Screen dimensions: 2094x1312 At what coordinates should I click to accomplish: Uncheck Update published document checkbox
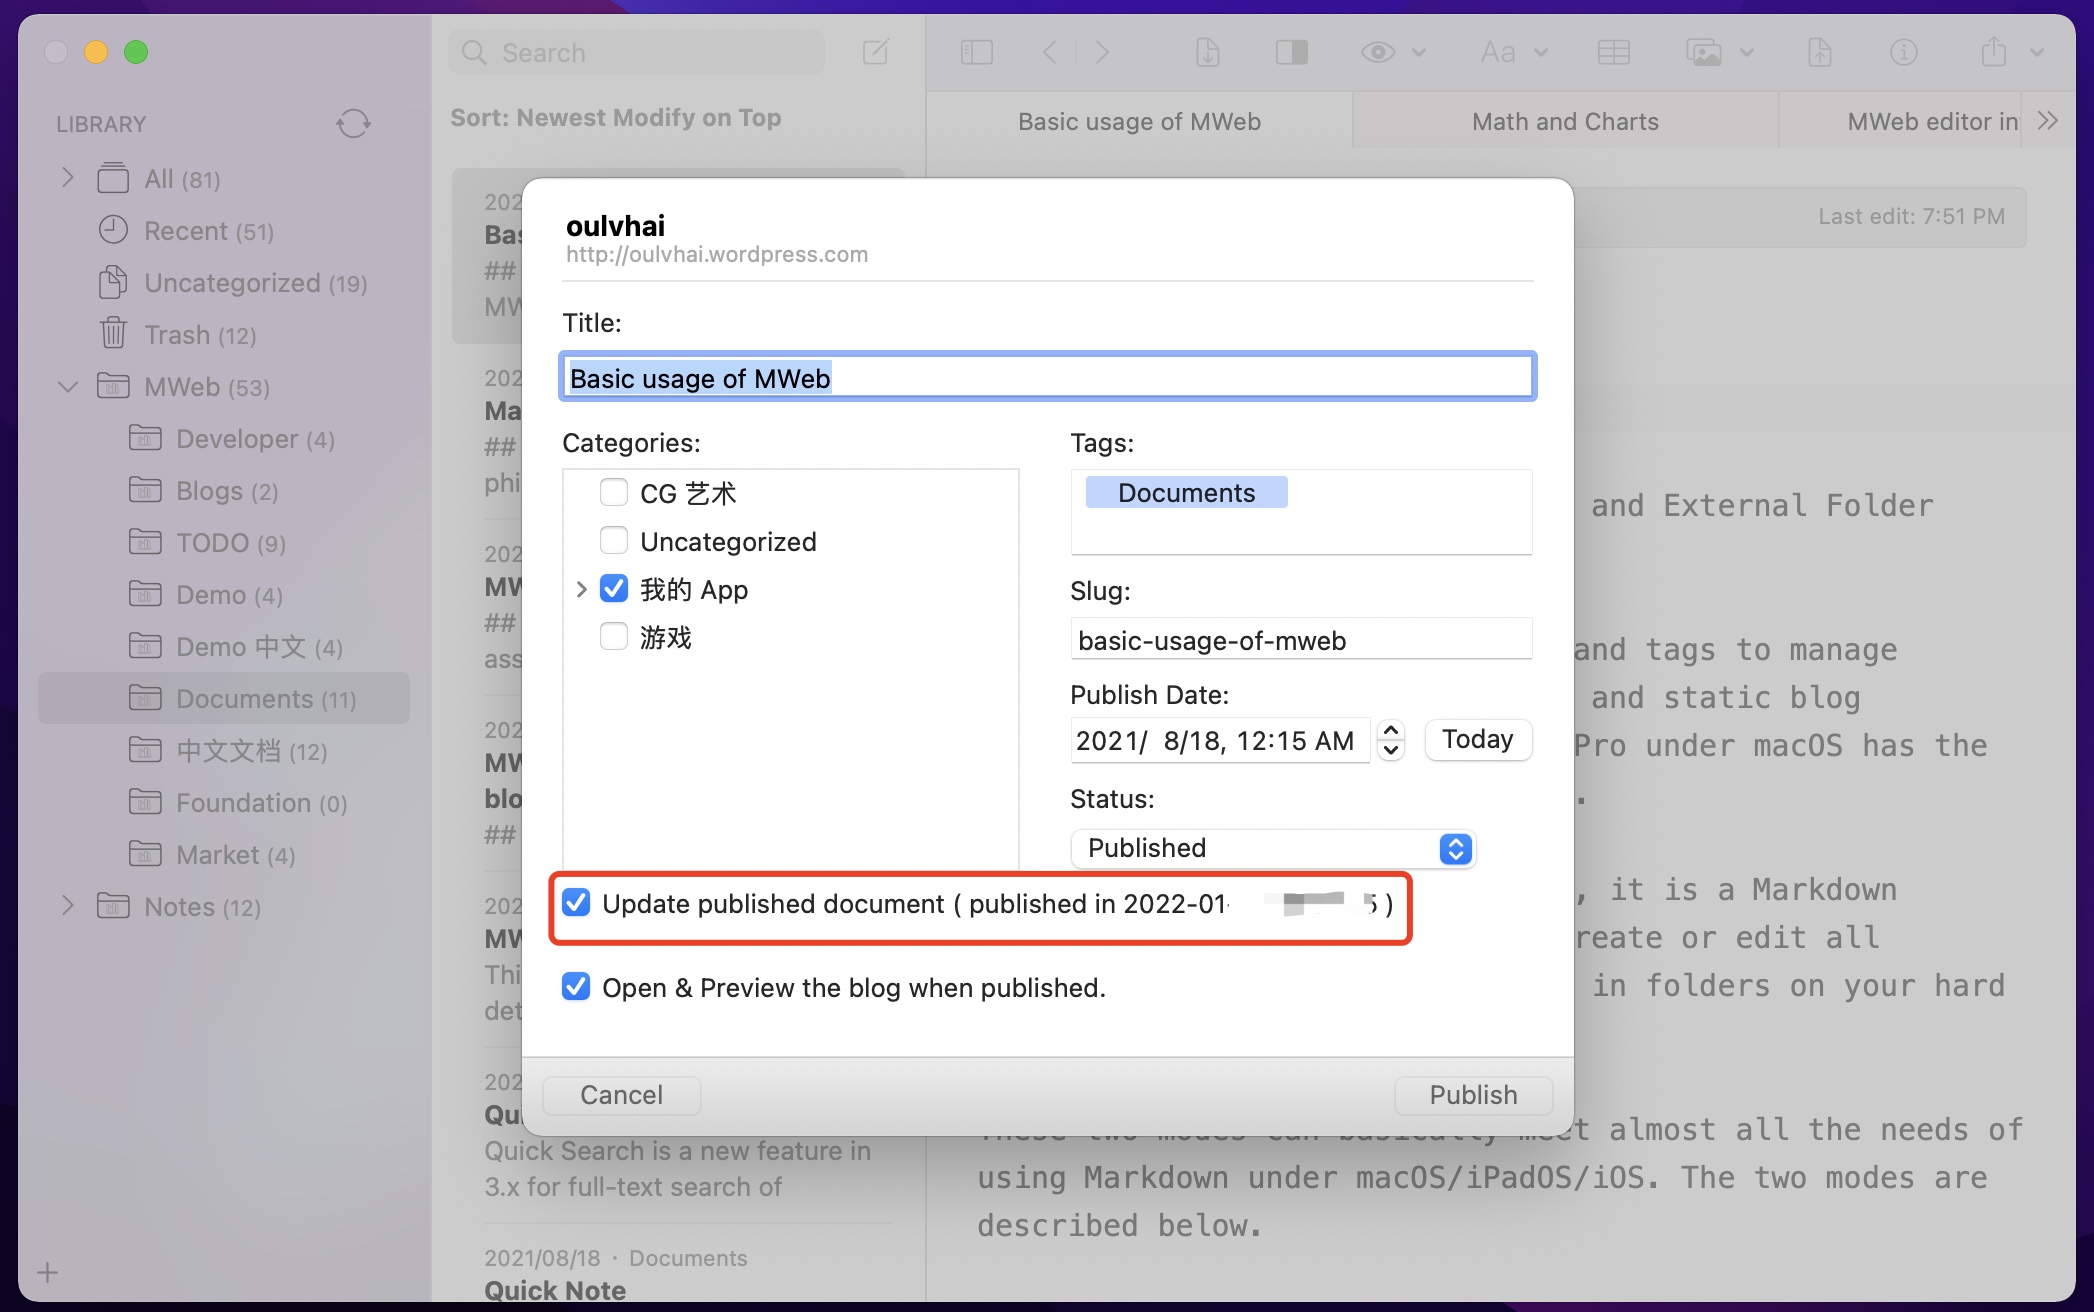pos(576,903)
